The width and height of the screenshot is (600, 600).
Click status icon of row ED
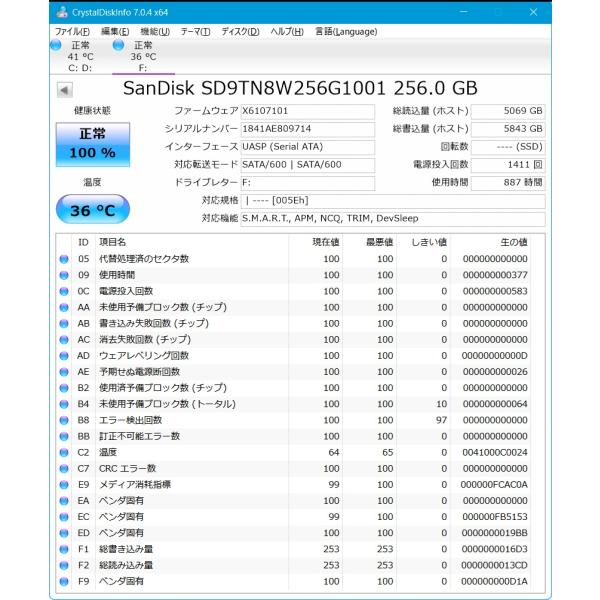tap(64, 533)
